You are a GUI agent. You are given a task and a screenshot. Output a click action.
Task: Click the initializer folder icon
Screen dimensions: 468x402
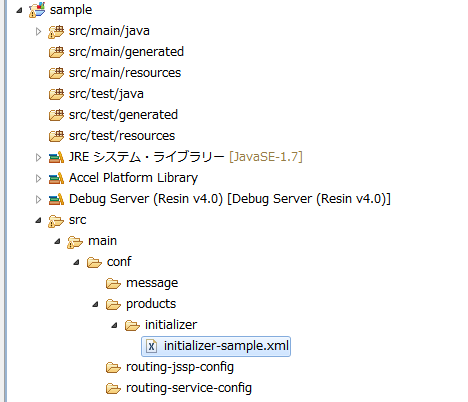(x=132, y=326)
